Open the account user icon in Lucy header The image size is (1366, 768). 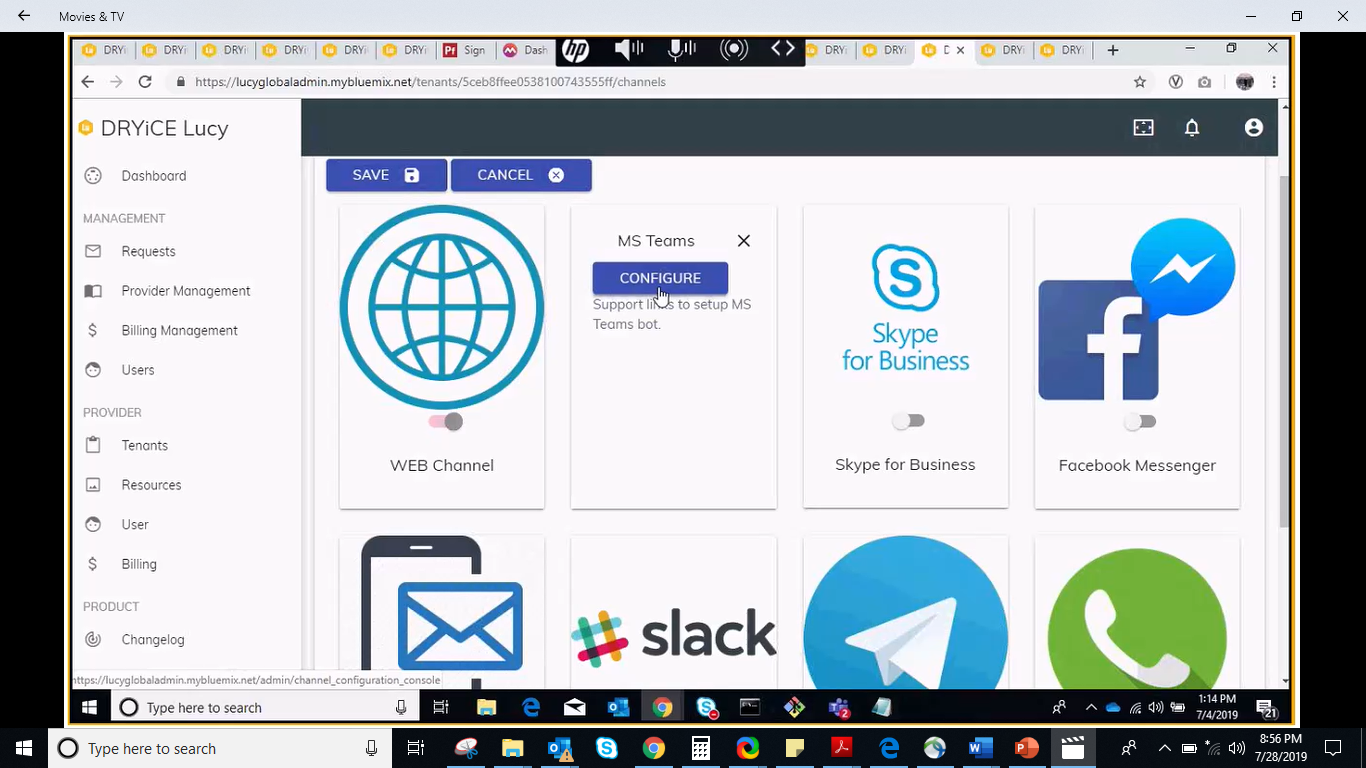click(x=1254, y=128)
